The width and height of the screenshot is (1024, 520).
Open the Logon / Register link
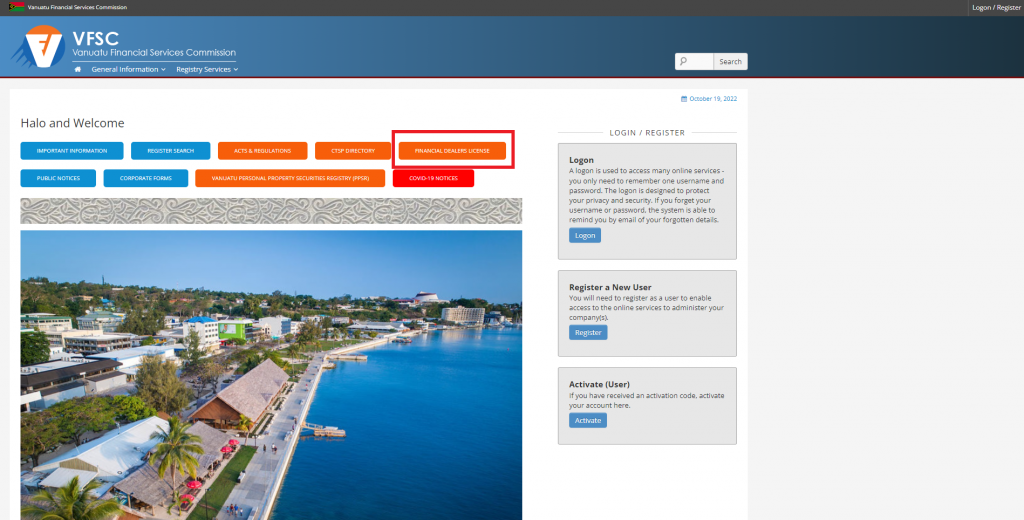pos(995,7)
